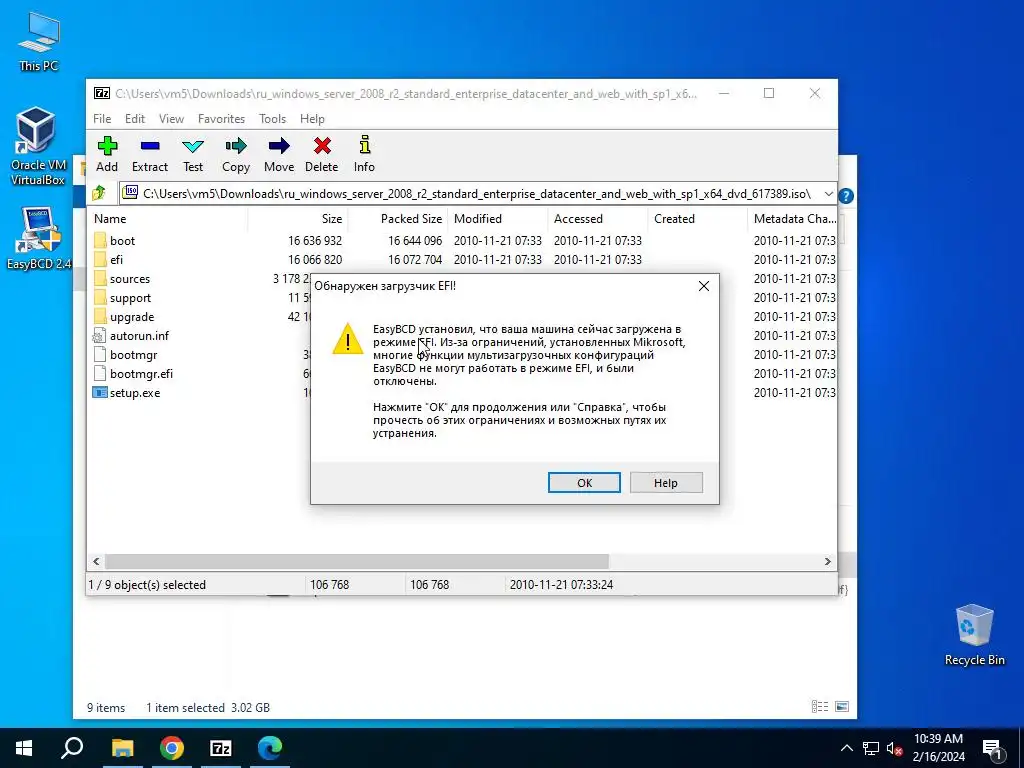Click the horizontal scrollbar right arrow

point(827,561)
